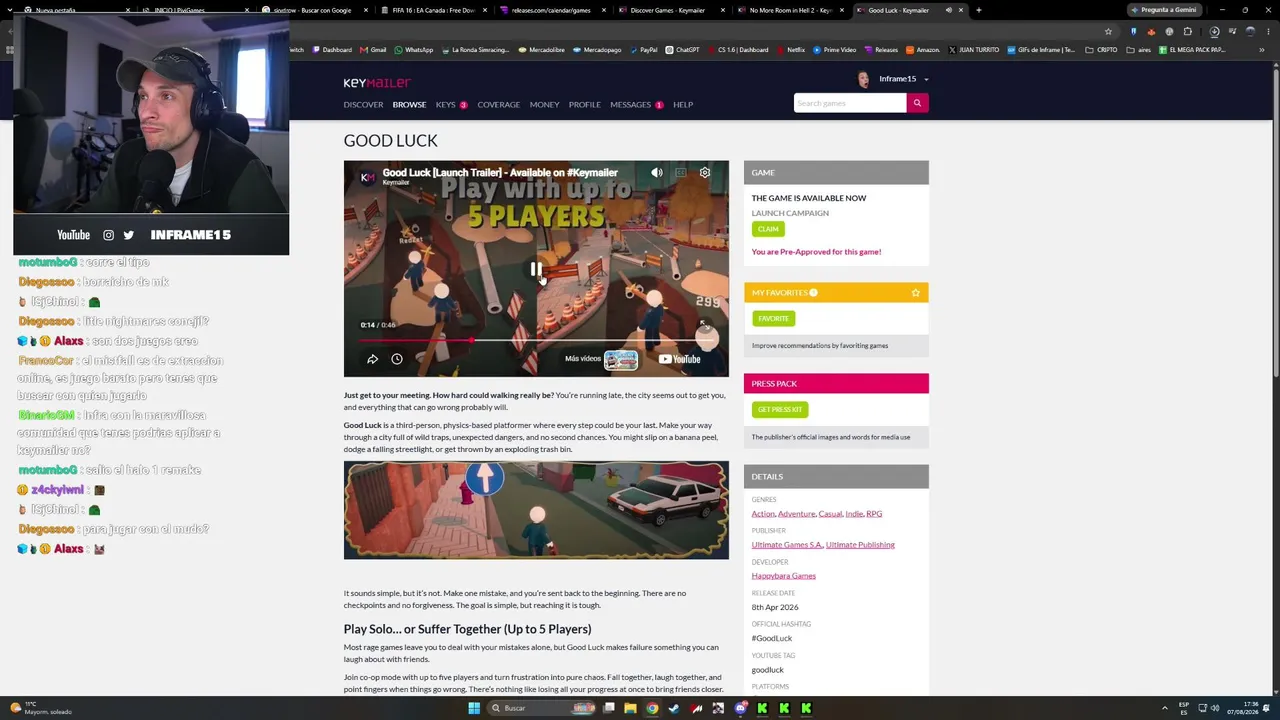Viewport: 1280px width, 720px height.
Task: Open Steam from the taskbar
Action: [x=674, y=708]
